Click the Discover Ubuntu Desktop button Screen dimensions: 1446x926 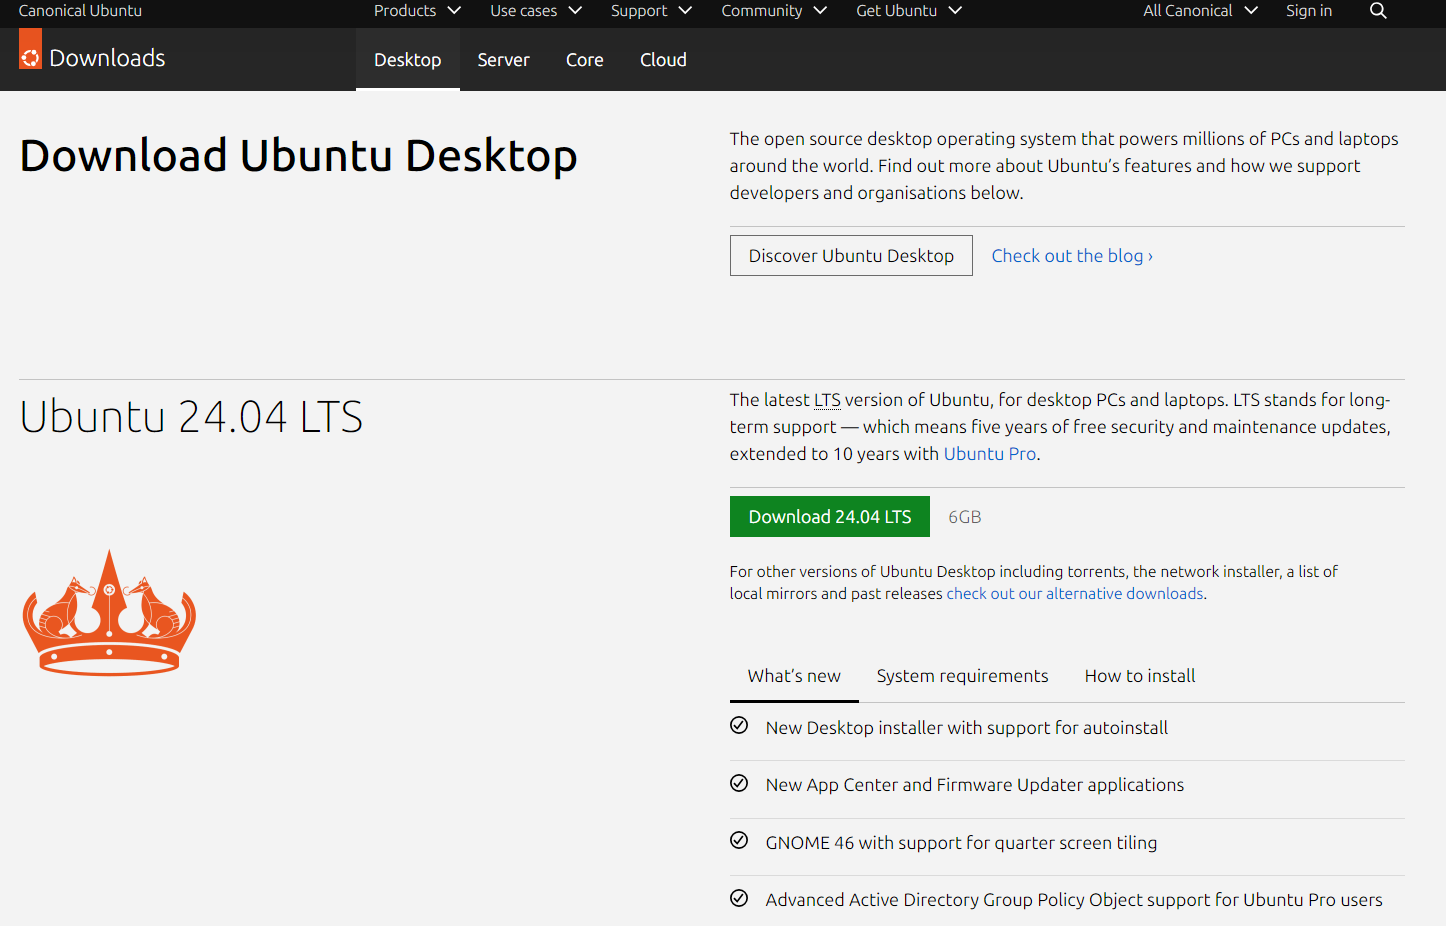pyautogui.click(x=850, y=255)
